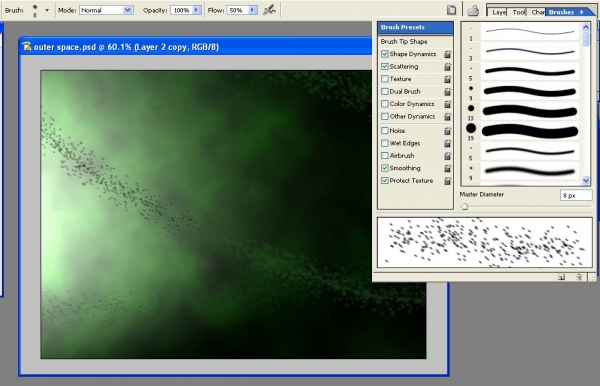Enable the airbrush icon in options bar

[269, 10]
